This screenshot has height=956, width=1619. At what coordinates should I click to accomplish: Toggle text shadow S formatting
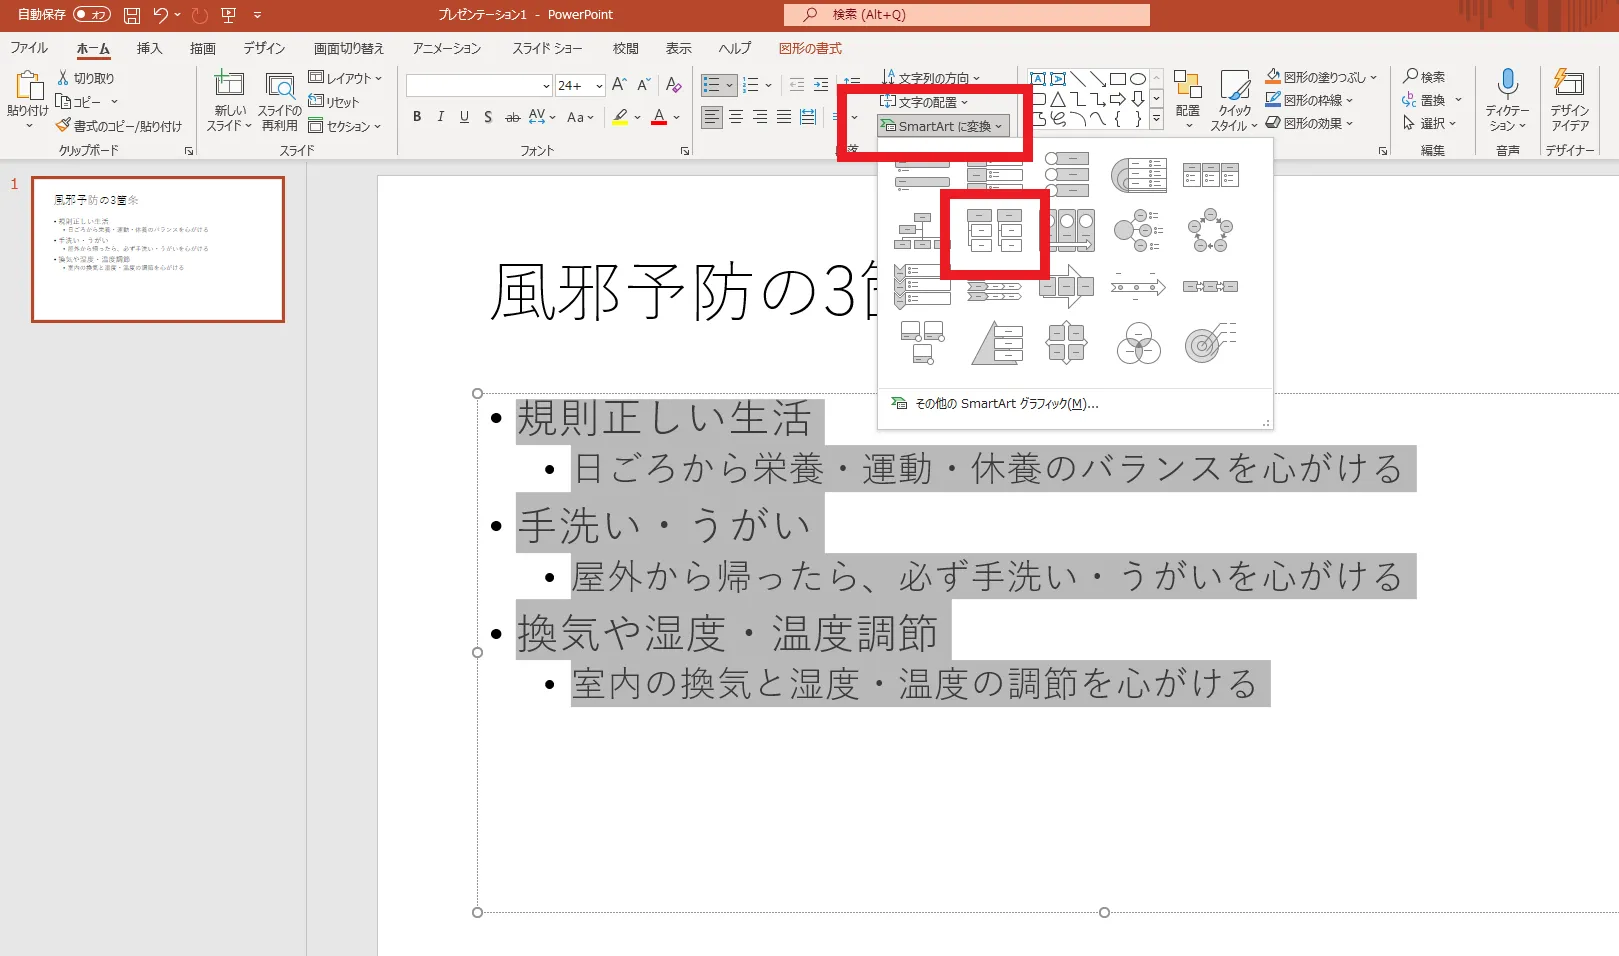click(488, 117)
